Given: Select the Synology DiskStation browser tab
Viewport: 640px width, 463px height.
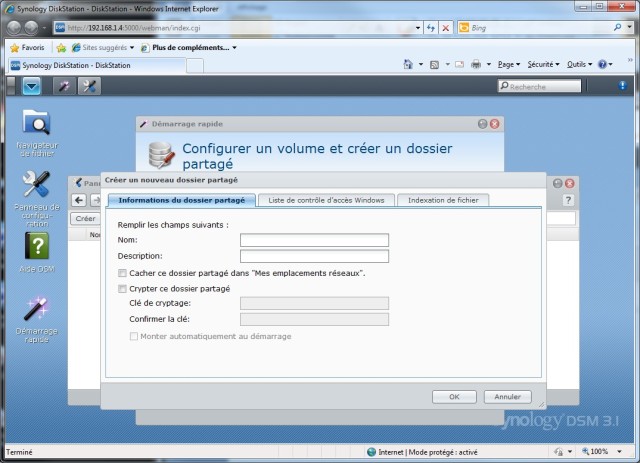Looking at the screenshot, I should coord(97,65).
